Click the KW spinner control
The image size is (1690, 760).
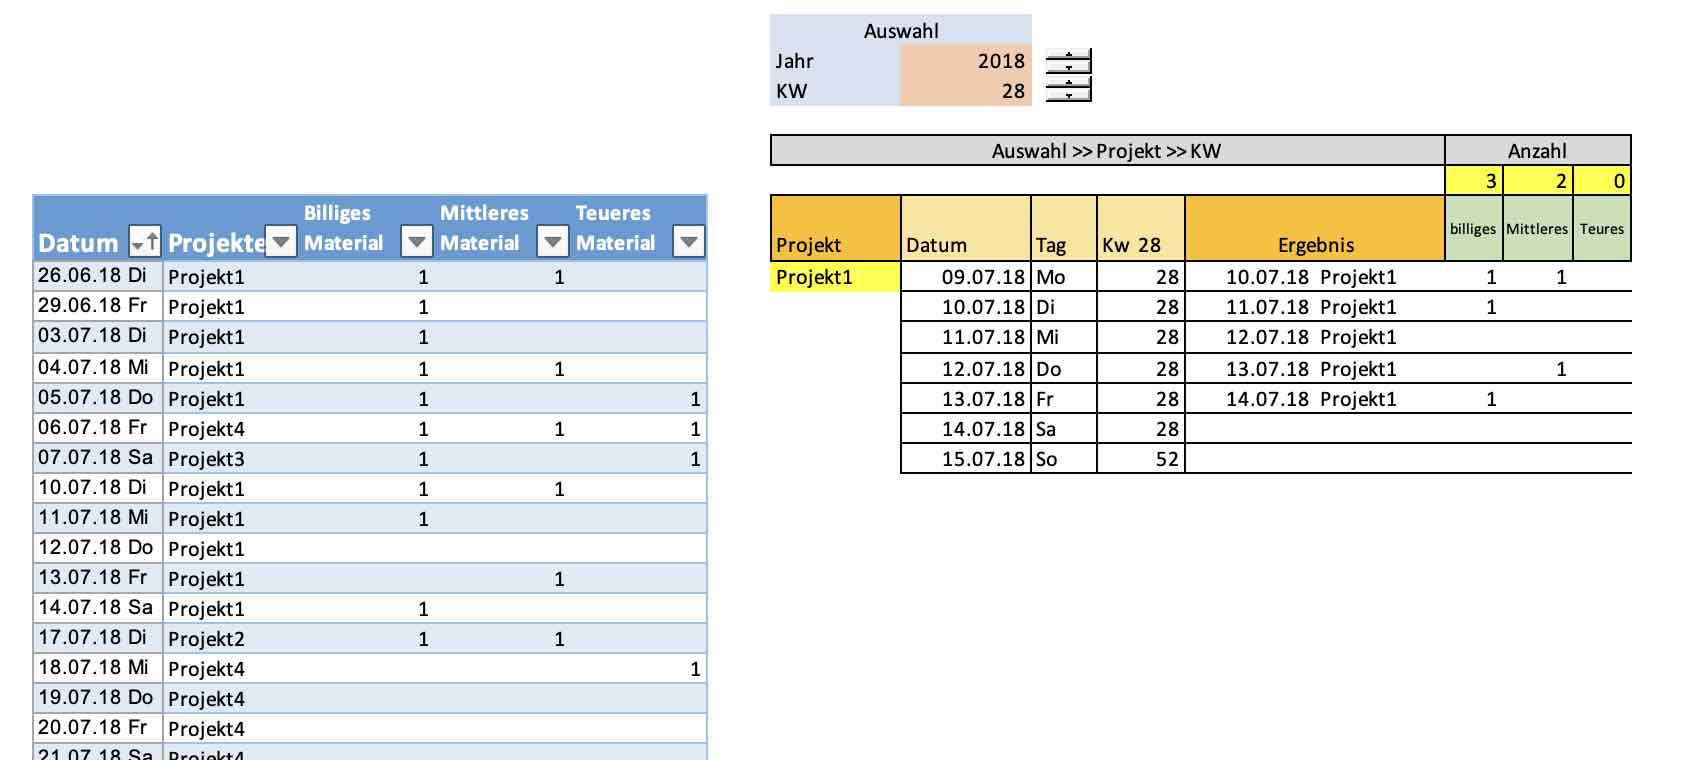pyautogui.click(x=1068, y=91)
